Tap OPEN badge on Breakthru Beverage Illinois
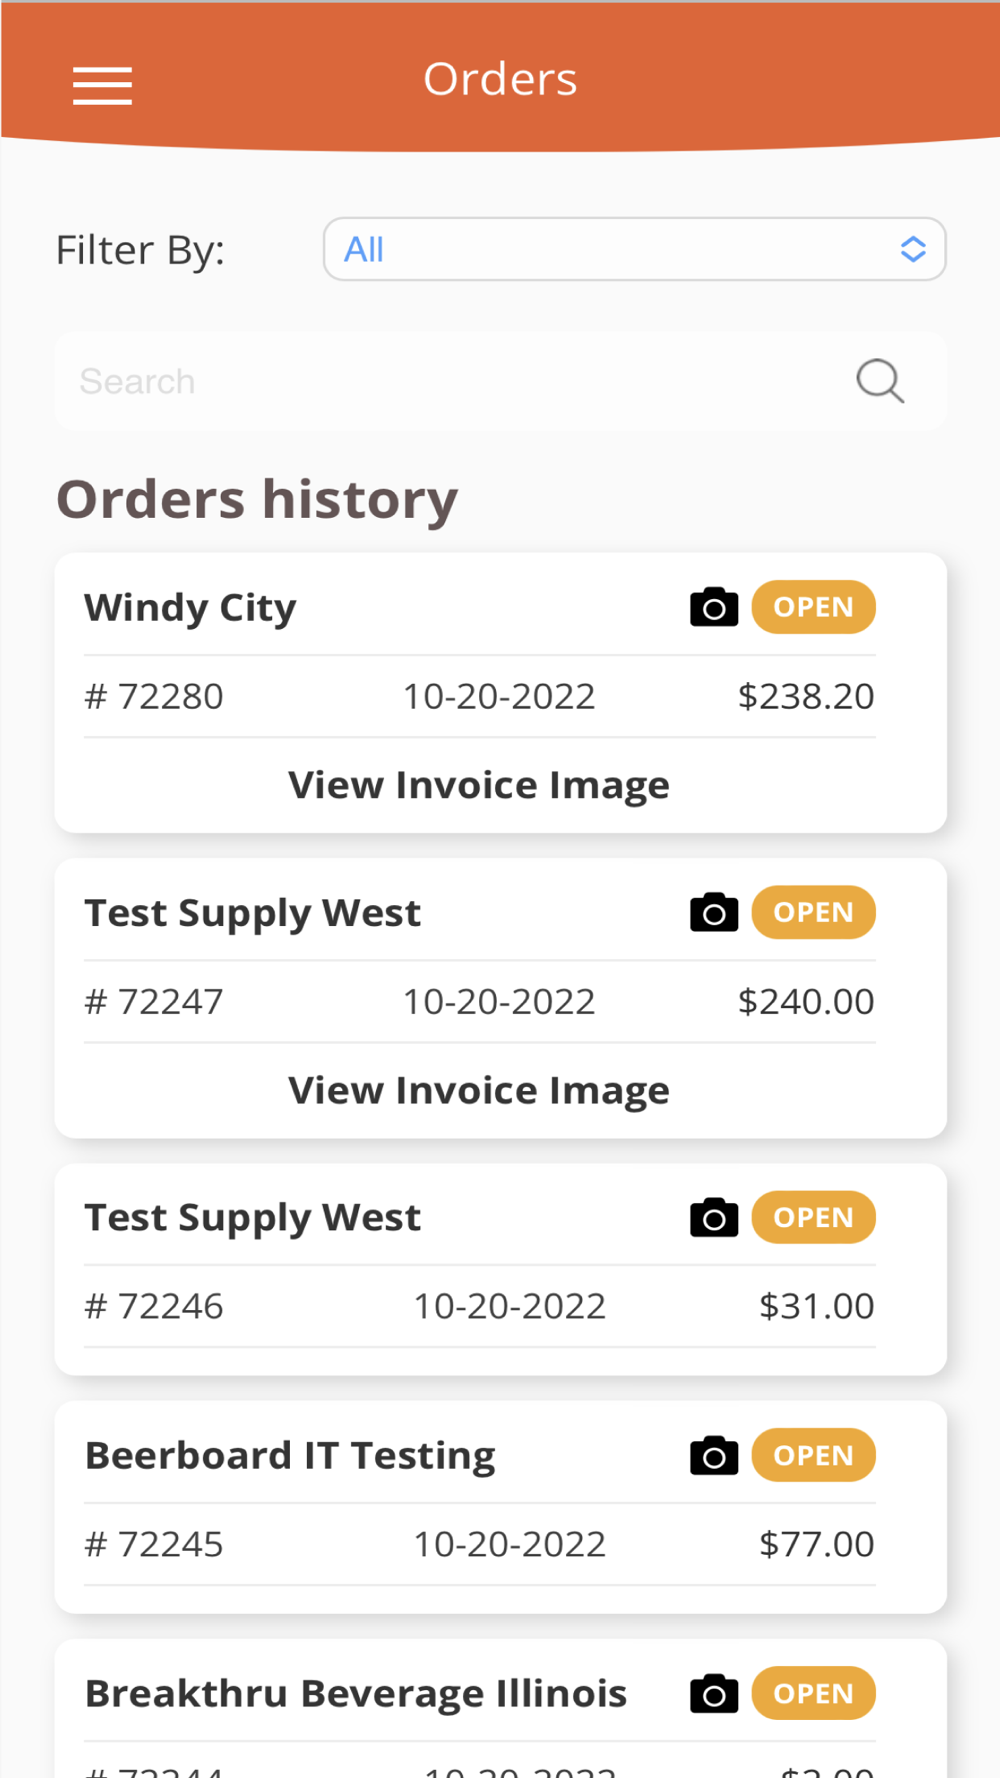 pyautogui.click(x=813, y=1693)
